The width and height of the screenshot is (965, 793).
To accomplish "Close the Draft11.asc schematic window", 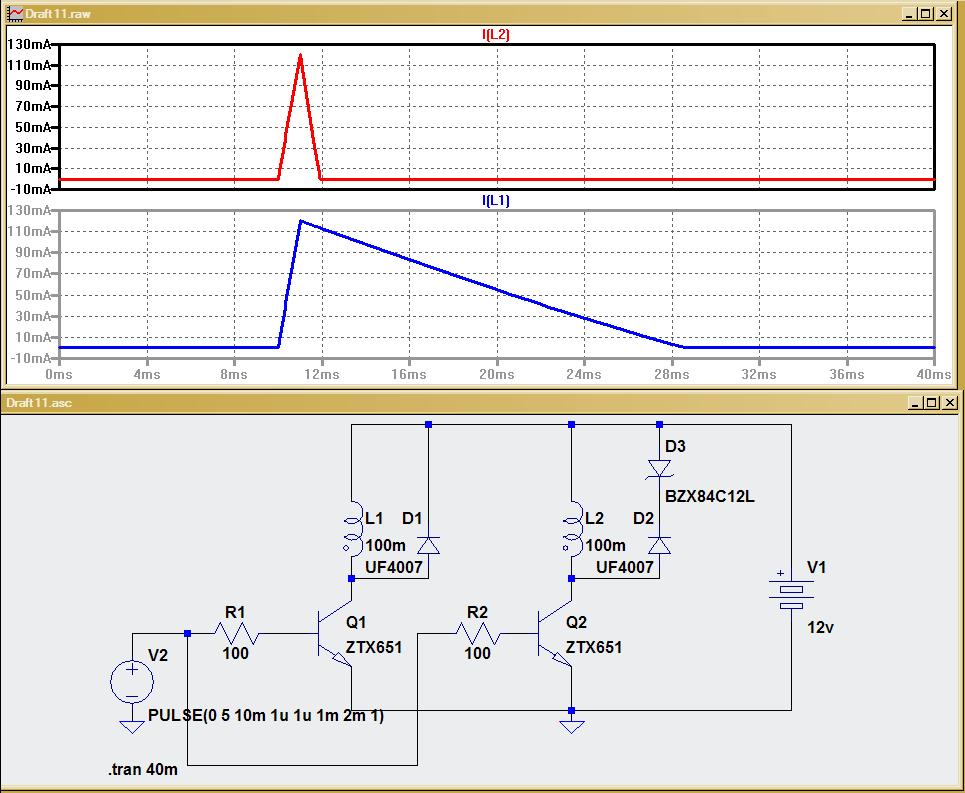I will pyautogui.click(x=950, y=403).
